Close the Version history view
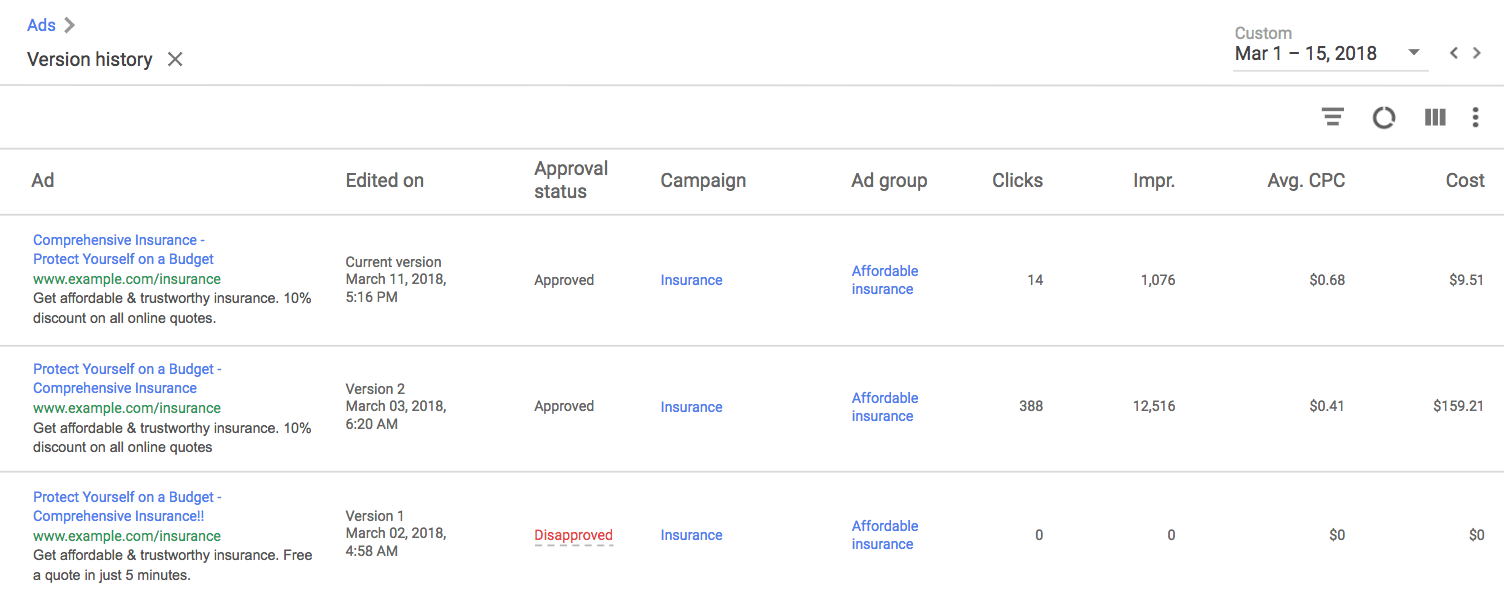The width and height of the screenshot is (1504, 596). [175, 60]
